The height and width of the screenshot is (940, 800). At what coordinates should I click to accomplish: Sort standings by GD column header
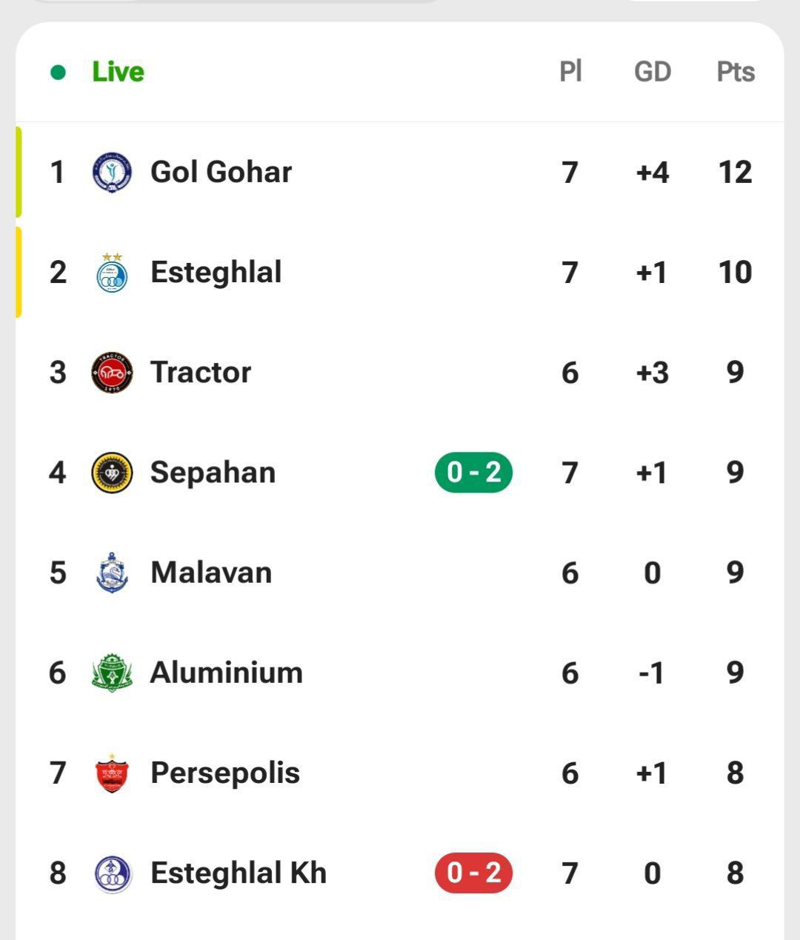pos(652,72)
